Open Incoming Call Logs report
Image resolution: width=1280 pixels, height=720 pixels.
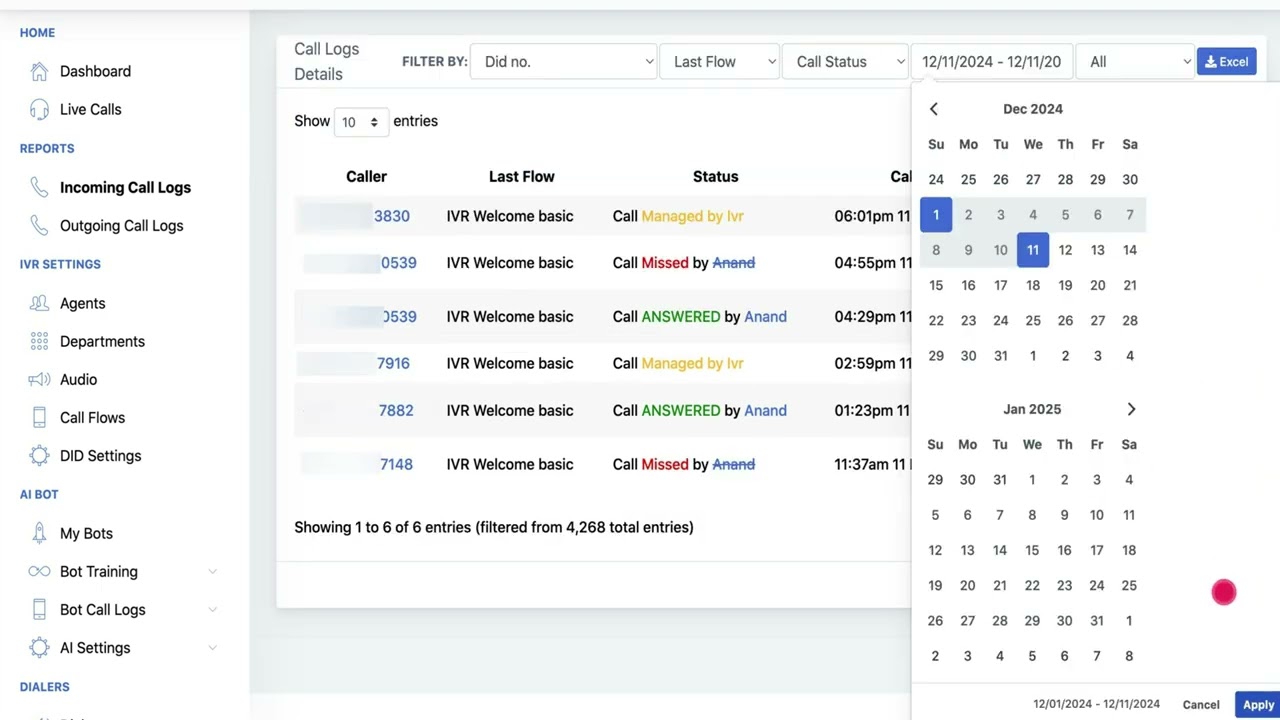[125, 187]
